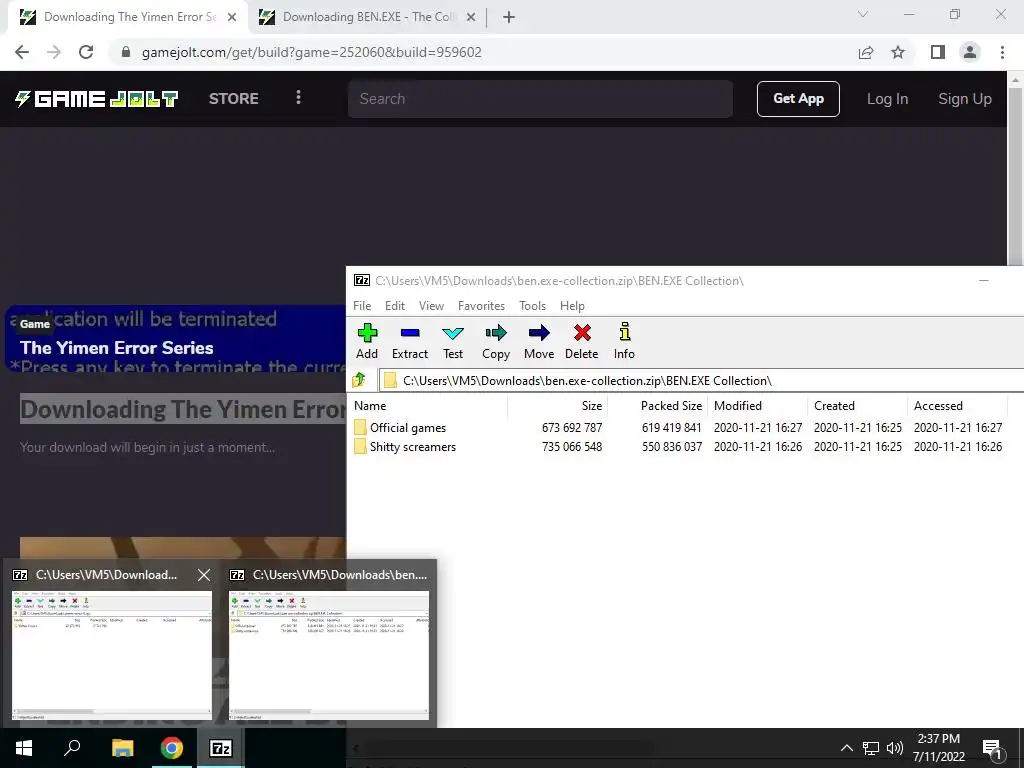Open Chrome from the taskbar
The image size is (1024, 768).
[171, 748]
